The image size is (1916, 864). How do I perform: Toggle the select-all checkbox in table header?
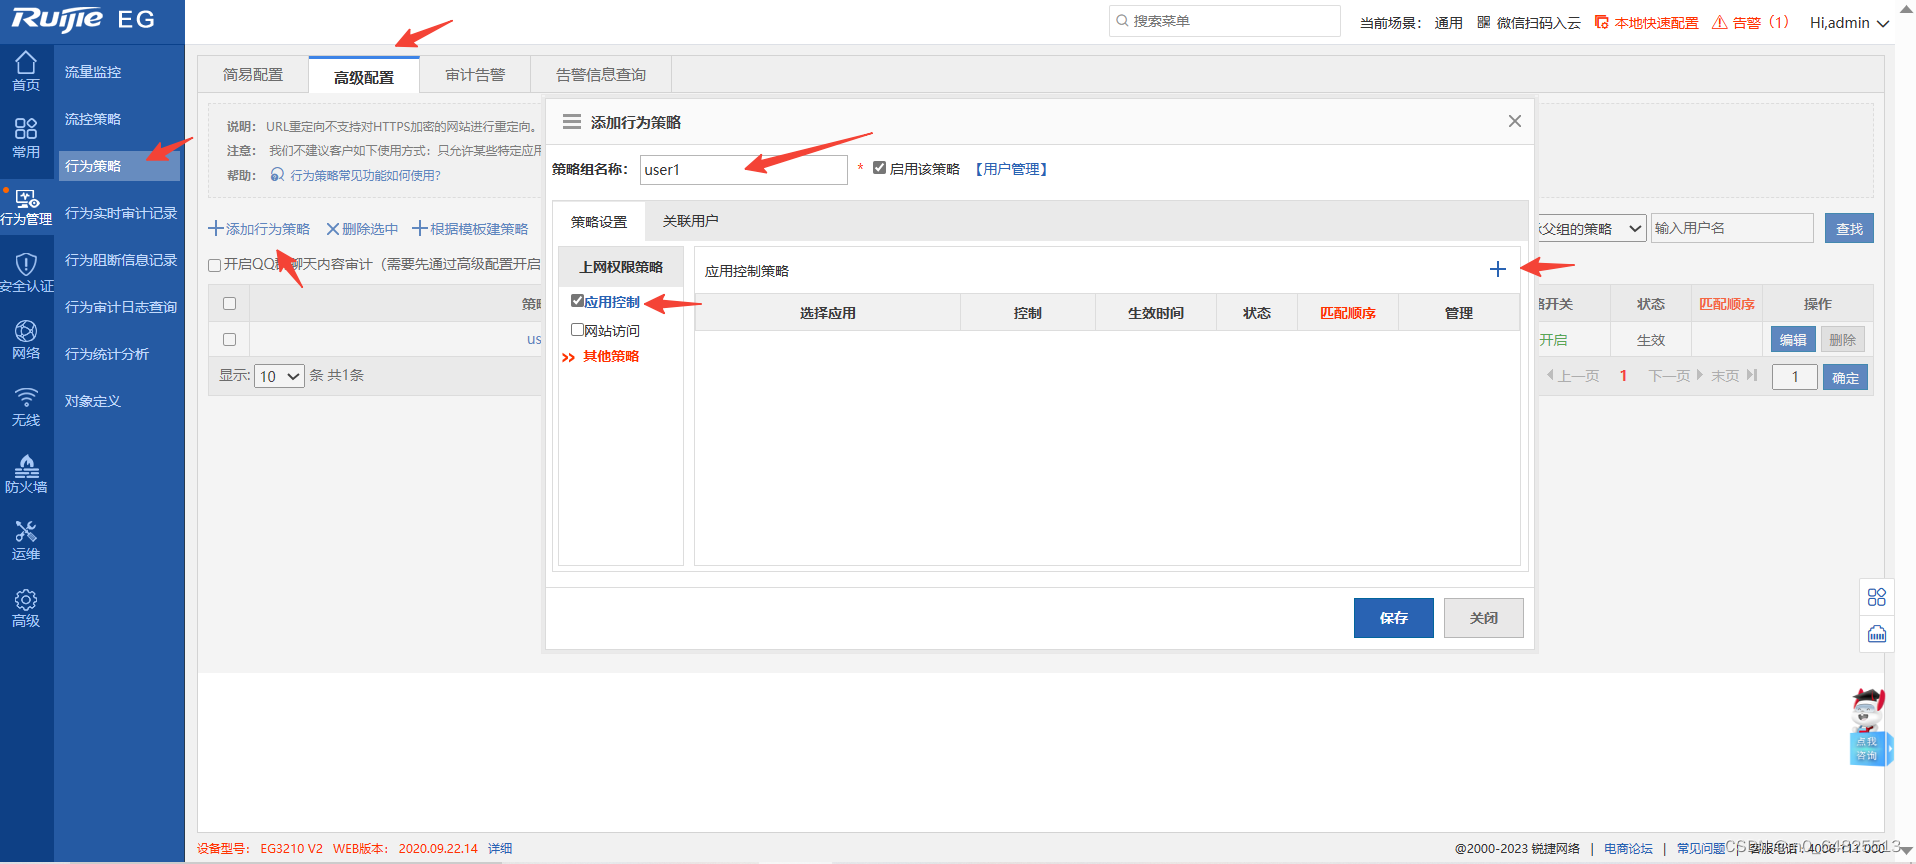[x=229, y=303]
